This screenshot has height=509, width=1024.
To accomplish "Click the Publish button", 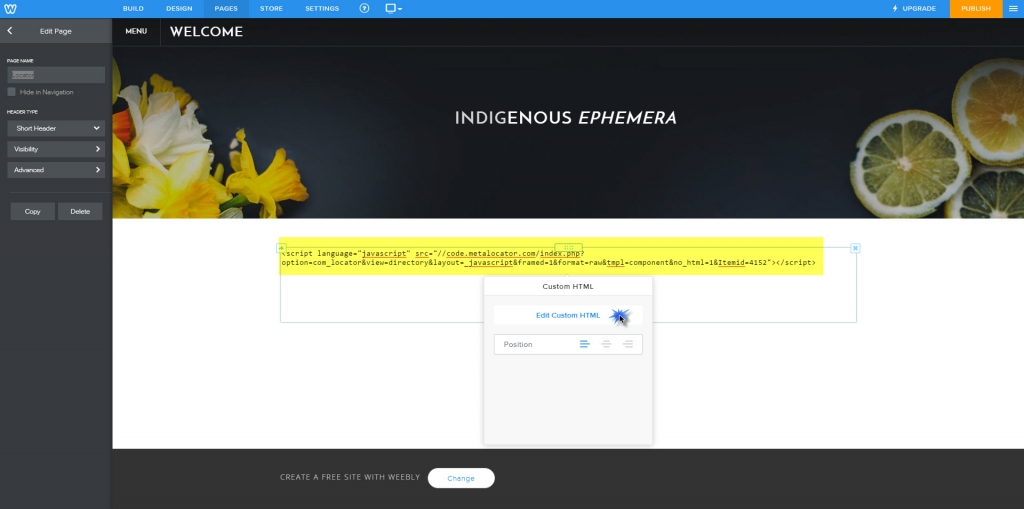I will click(976, 8).
